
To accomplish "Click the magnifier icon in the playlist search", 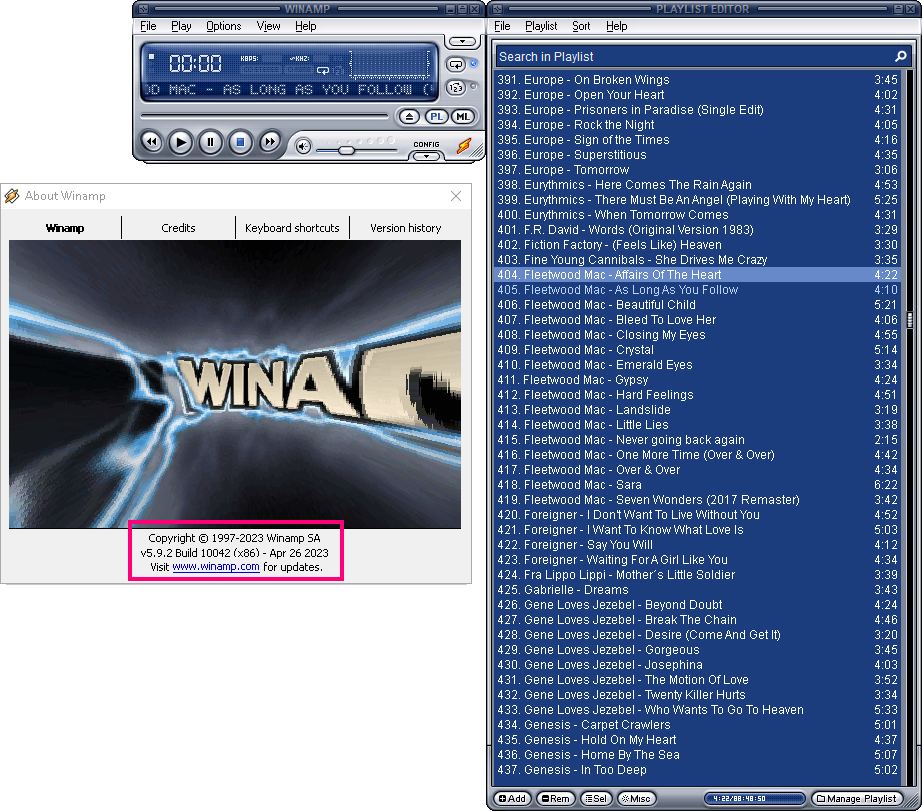I will point(900,56).
